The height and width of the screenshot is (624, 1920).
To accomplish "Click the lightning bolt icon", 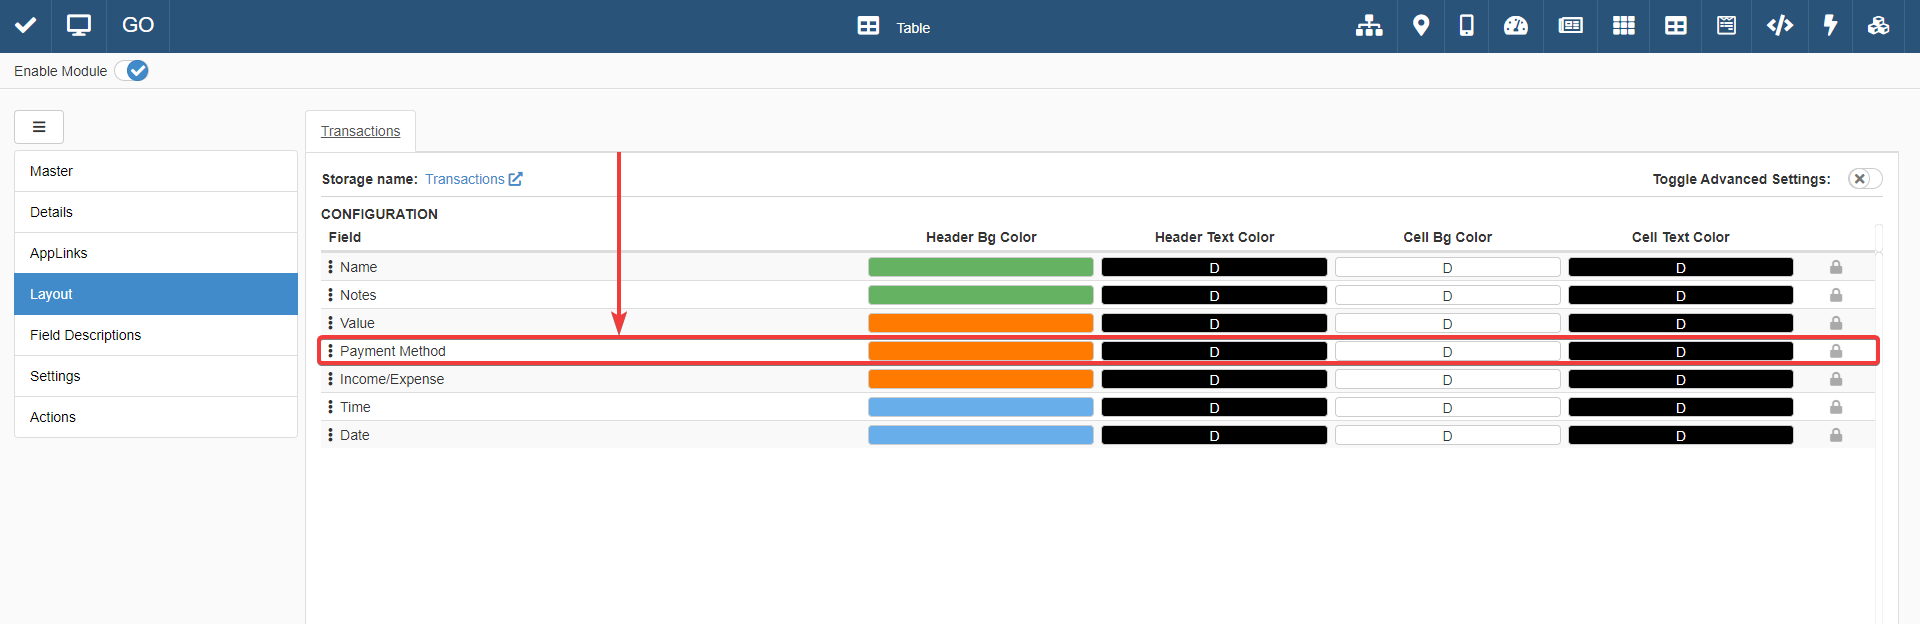I will [x=1830, y=26].
